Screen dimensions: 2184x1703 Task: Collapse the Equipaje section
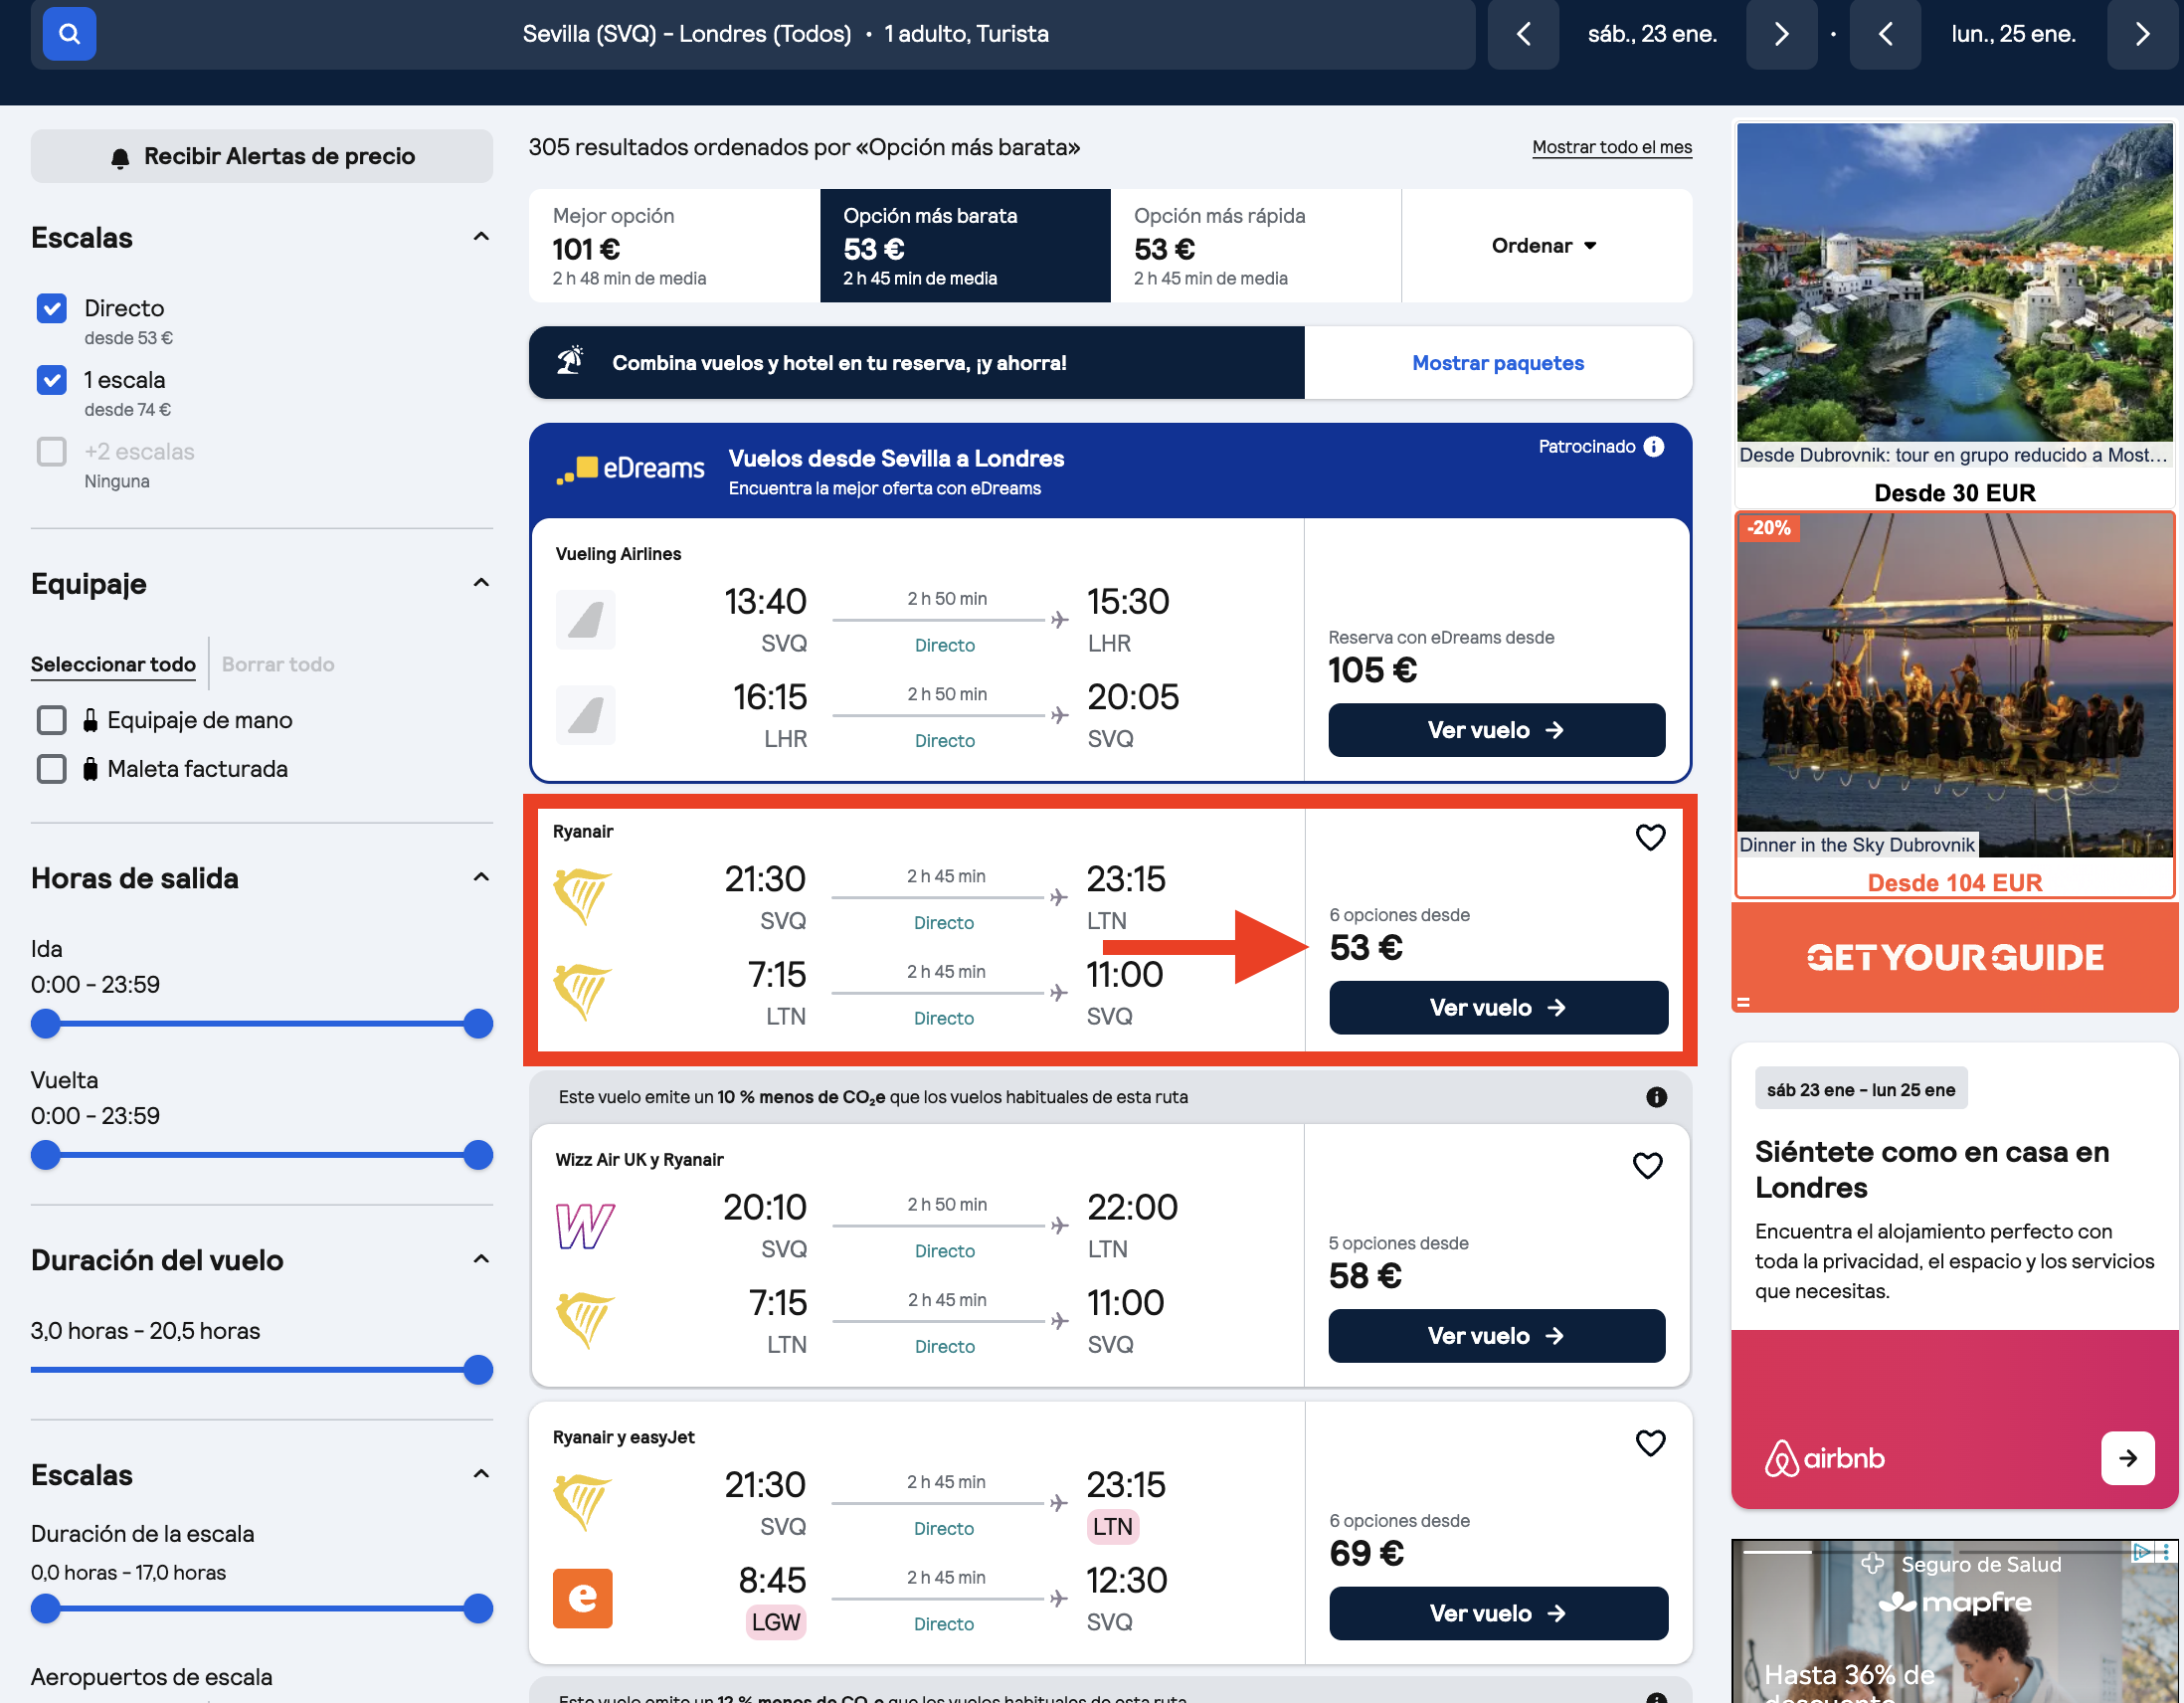point(481,583)
